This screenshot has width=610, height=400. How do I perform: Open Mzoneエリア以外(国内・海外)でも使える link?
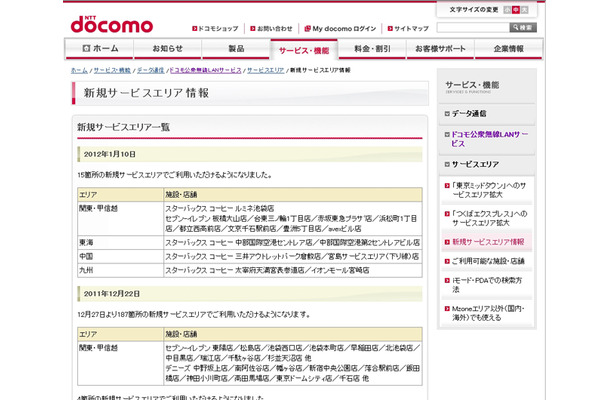tap(488, 313)
